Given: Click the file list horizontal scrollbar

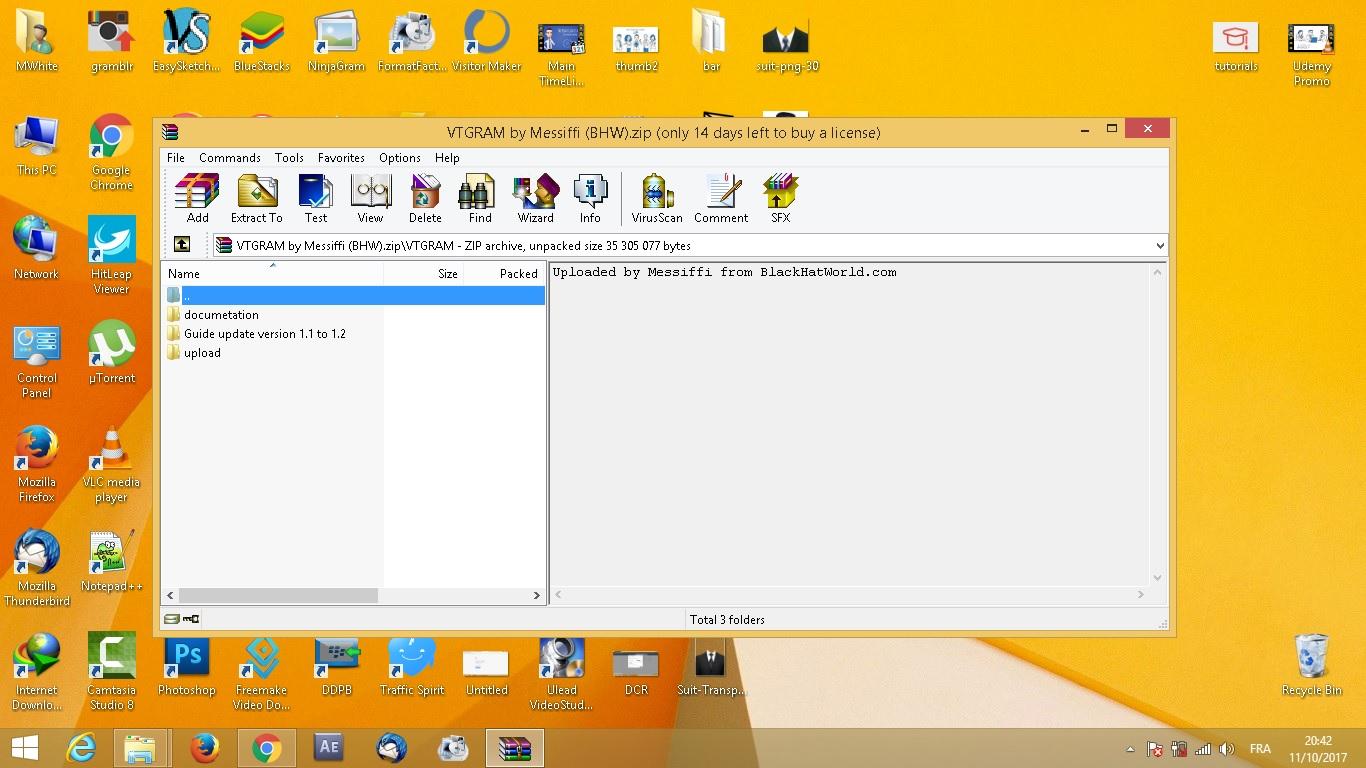Looking at the screenshot, I should pyautogui.click(x=278, y=595).
